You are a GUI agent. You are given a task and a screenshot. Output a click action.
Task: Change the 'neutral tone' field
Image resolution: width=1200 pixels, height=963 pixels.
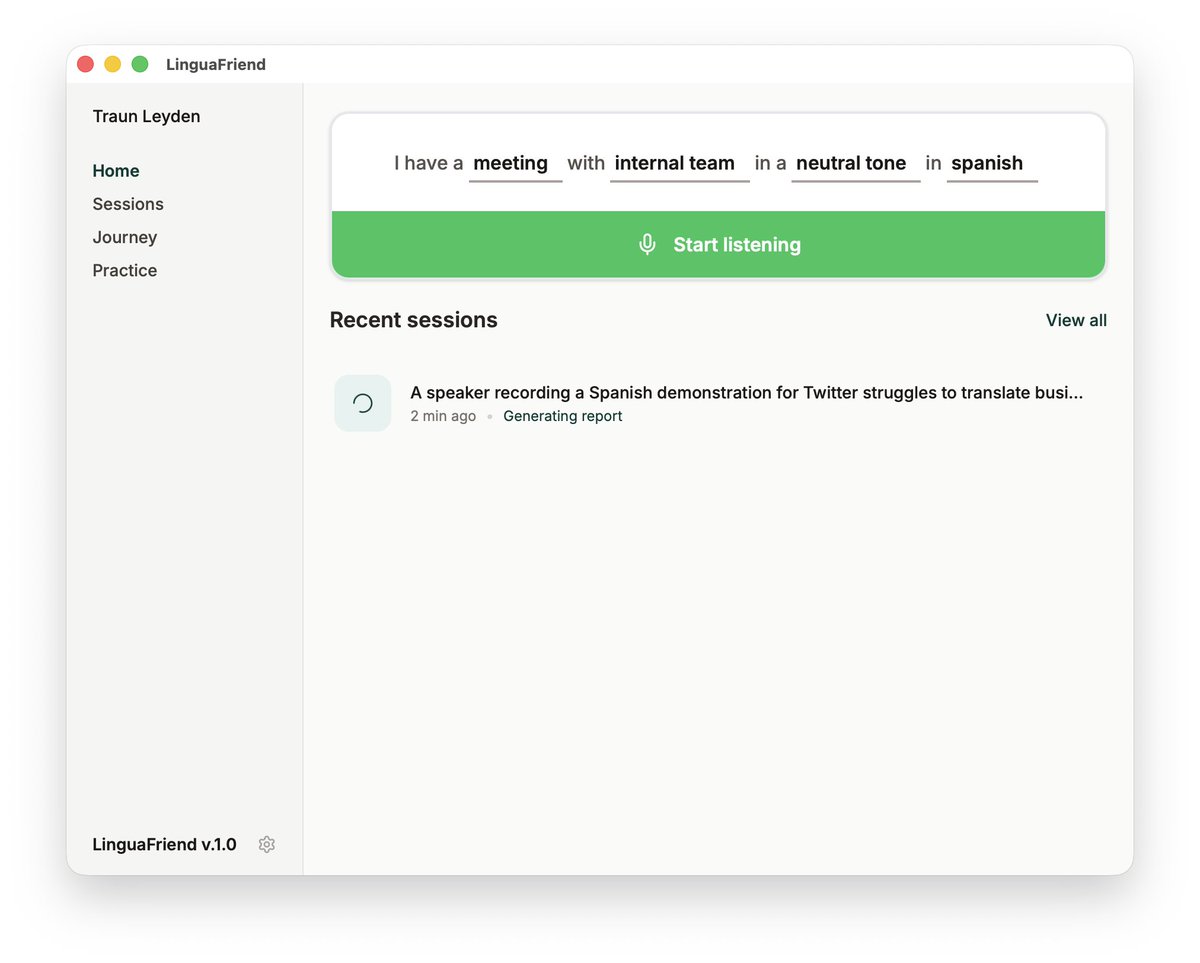click(856, 164)
